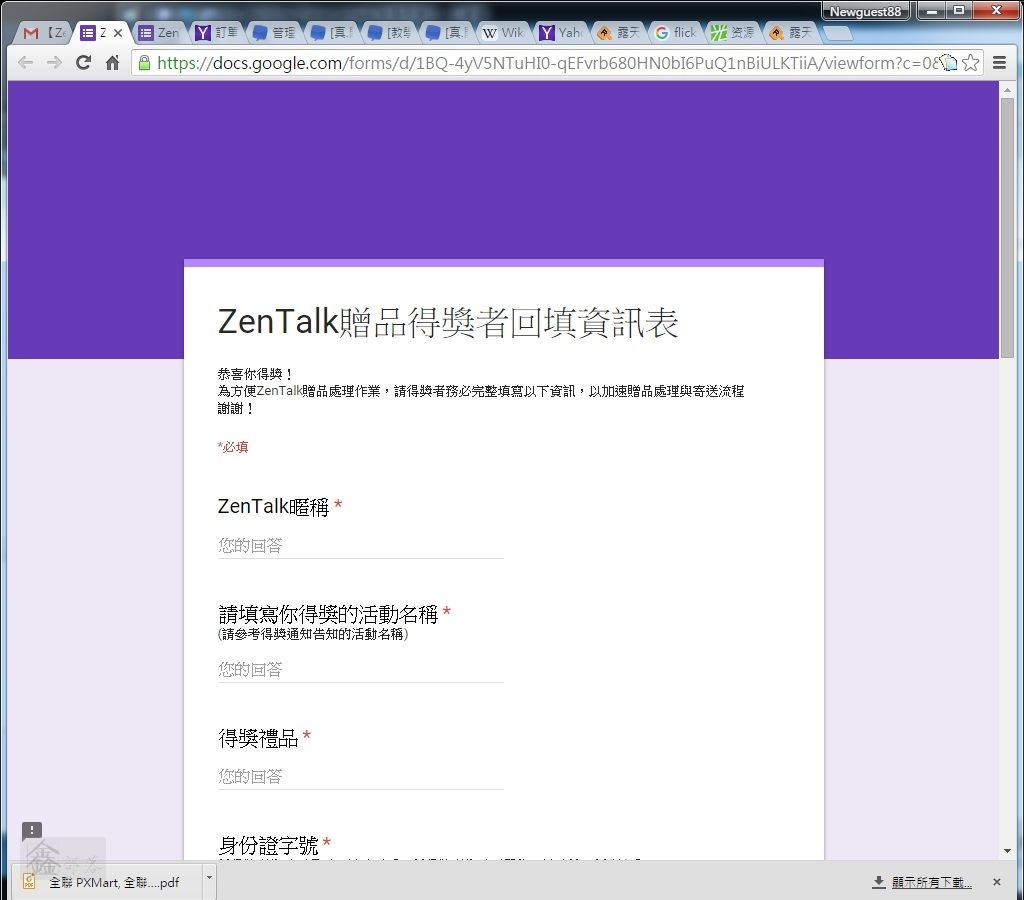Click the page scrollbar down arrow
The width and height of the screenshot is (1024, 900).
[x=1007, y=851]
